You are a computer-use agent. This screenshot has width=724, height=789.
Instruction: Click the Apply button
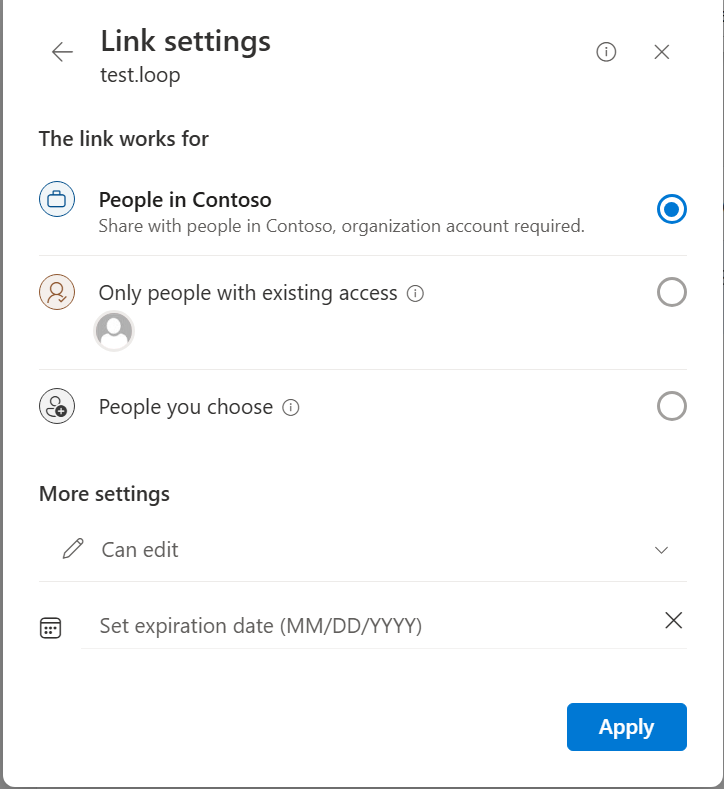point(626,727)
